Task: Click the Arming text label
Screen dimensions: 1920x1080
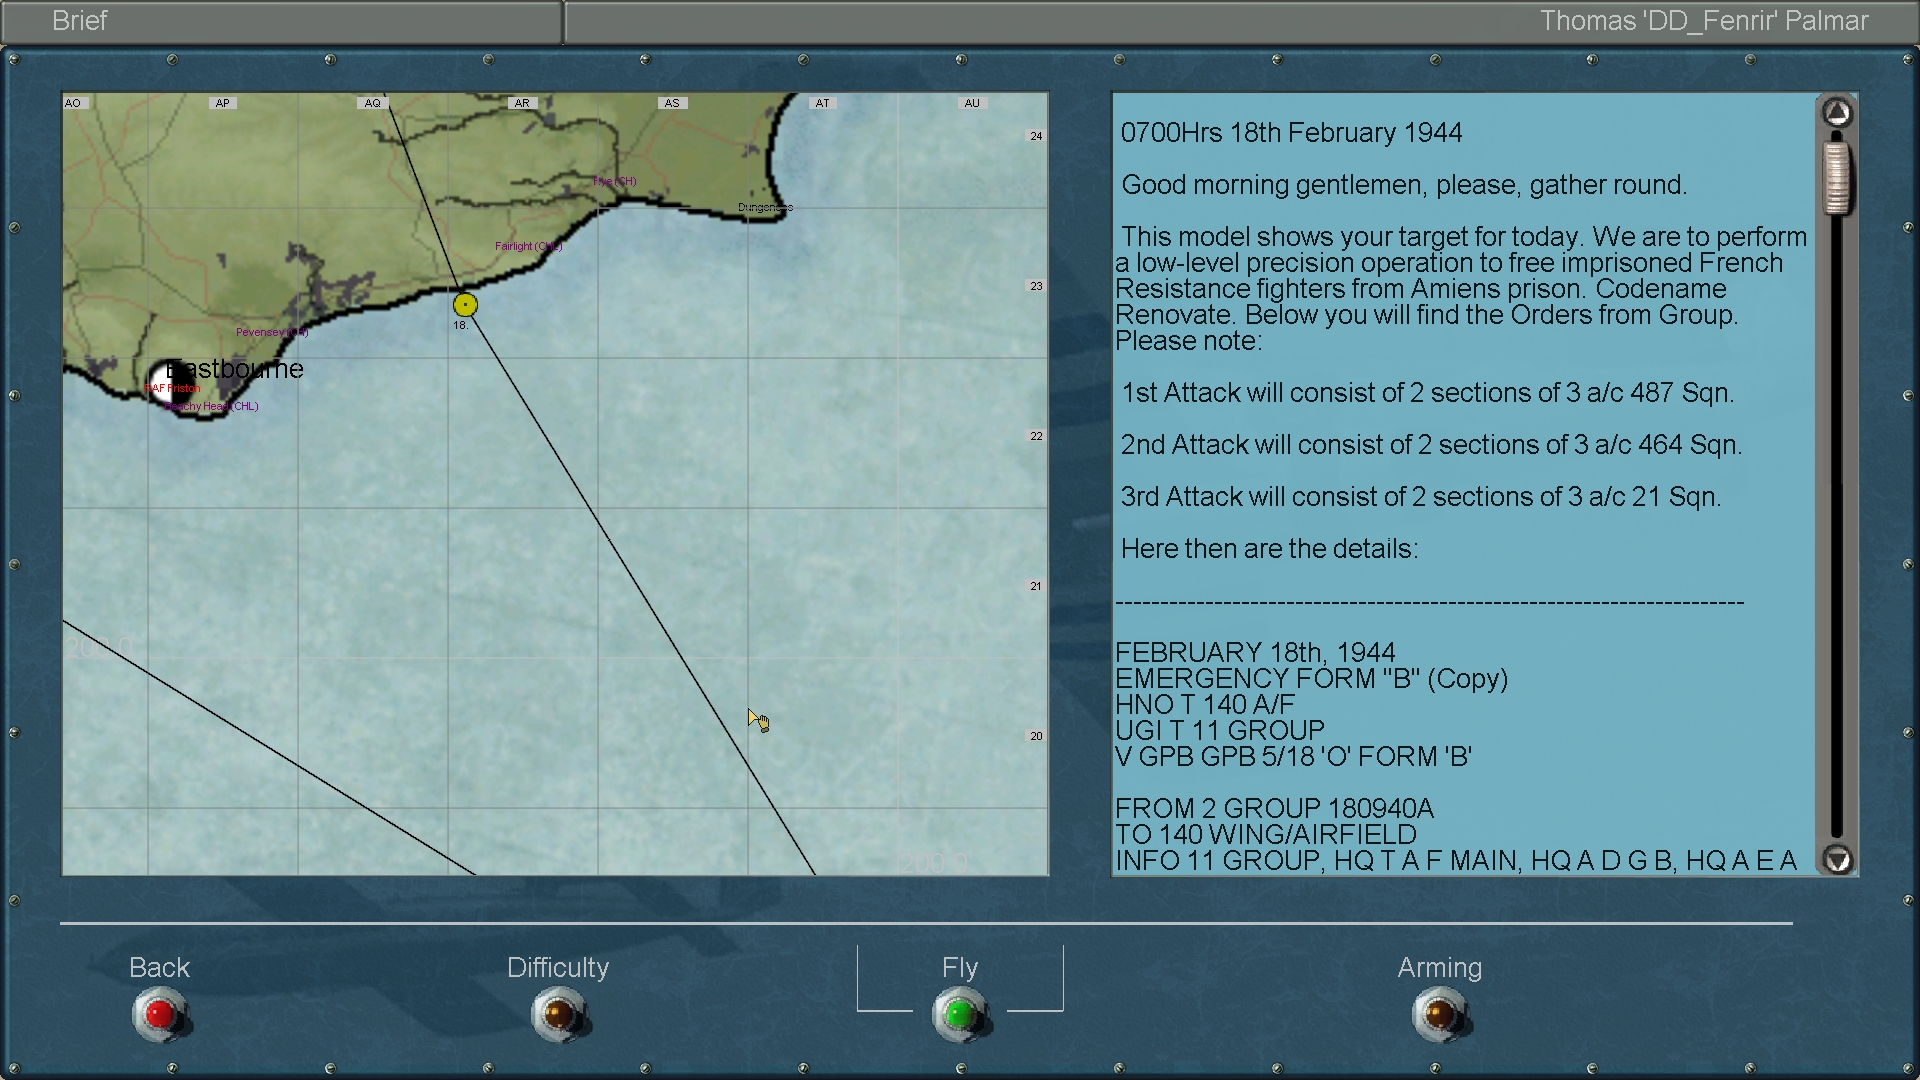Action: [x=1439, y=967]
